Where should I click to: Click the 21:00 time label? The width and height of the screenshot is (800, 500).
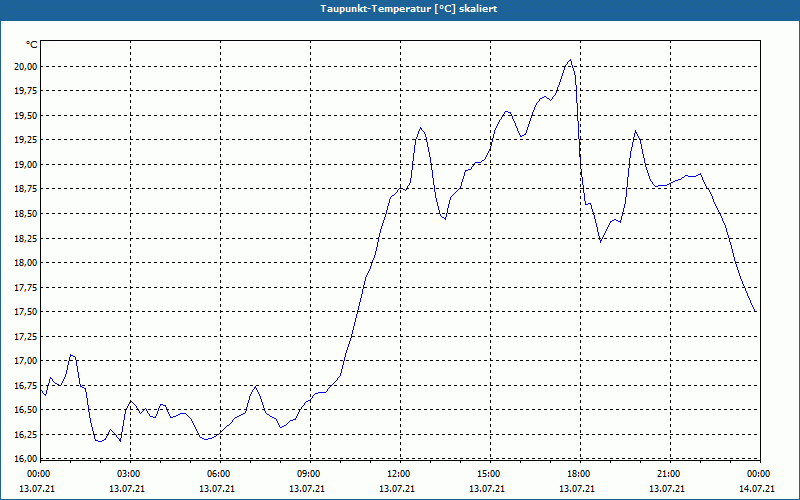[x=669, y=474]
